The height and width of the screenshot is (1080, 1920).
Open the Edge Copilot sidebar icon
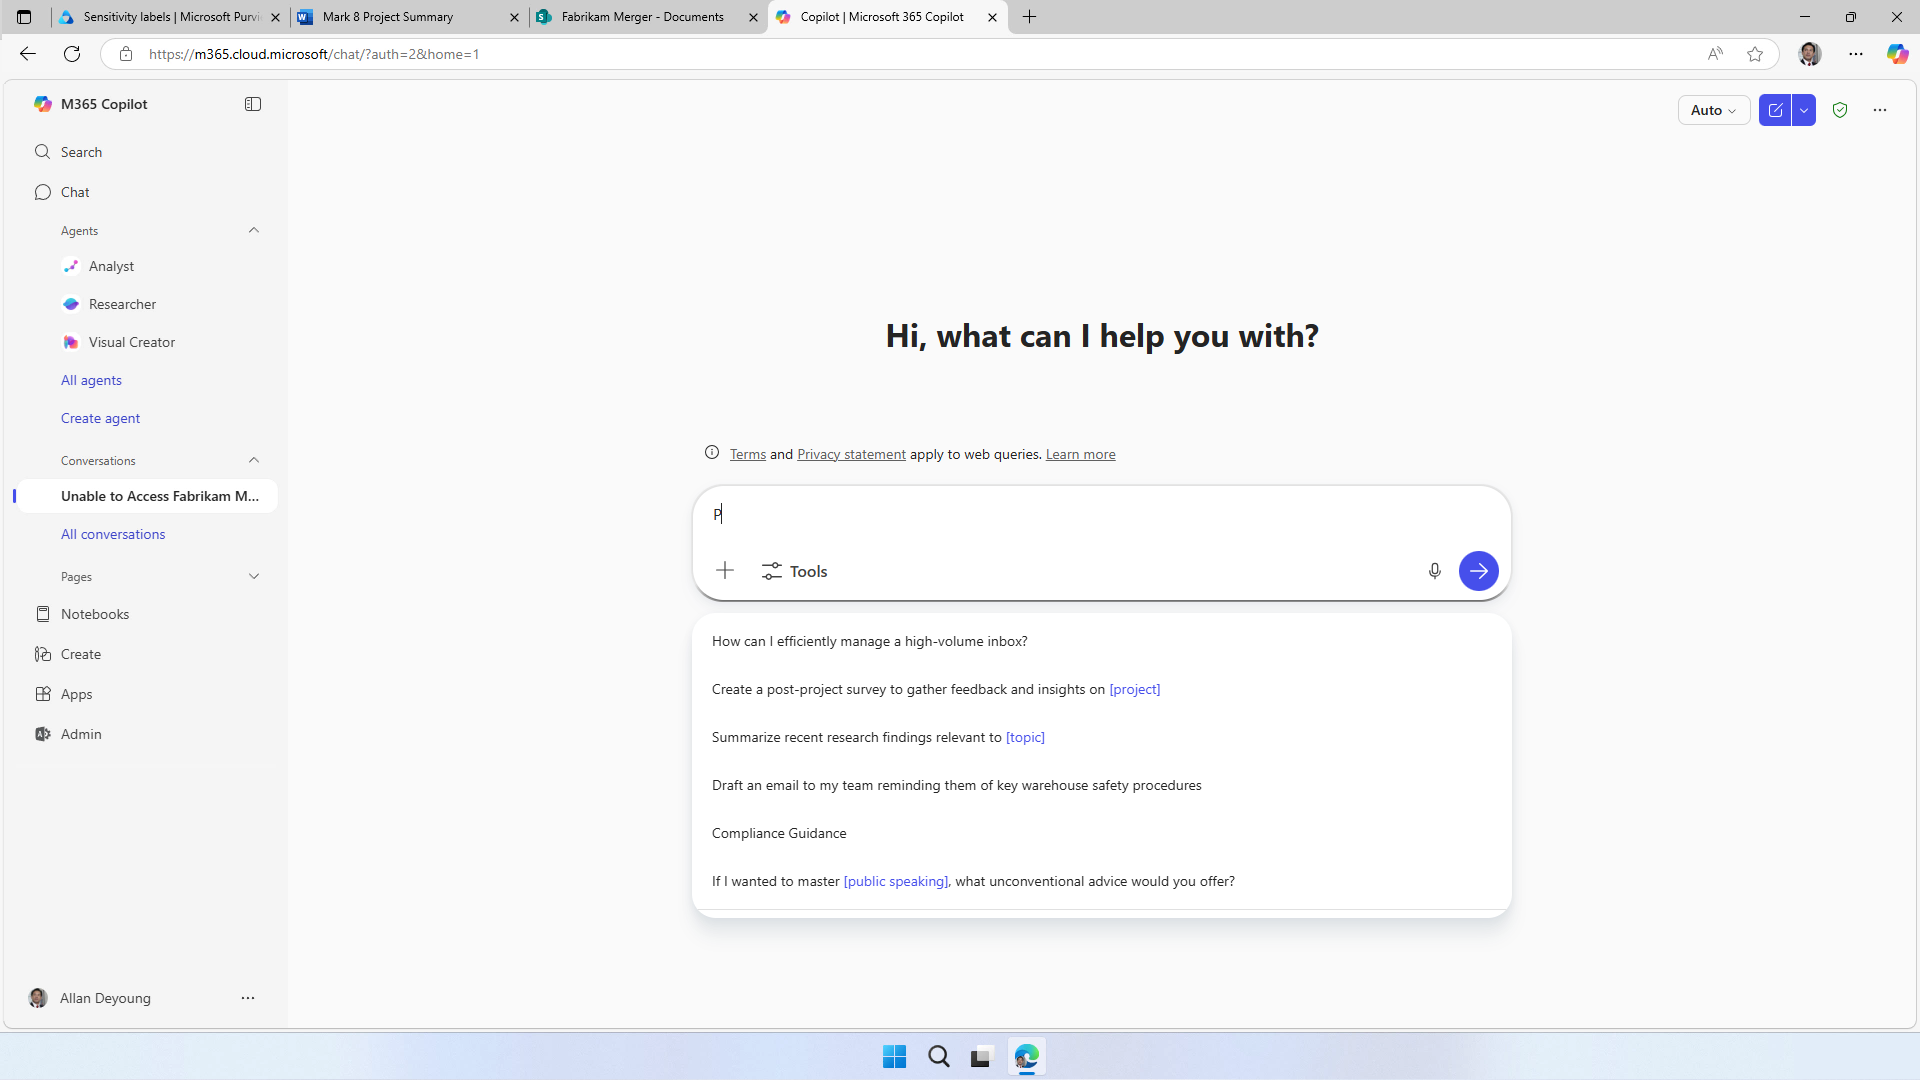tap(1897, 54)
